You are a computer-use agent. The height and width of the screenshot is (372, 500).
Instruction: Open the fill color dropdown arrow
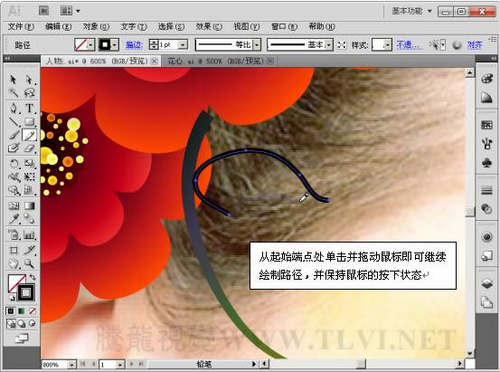91,44
